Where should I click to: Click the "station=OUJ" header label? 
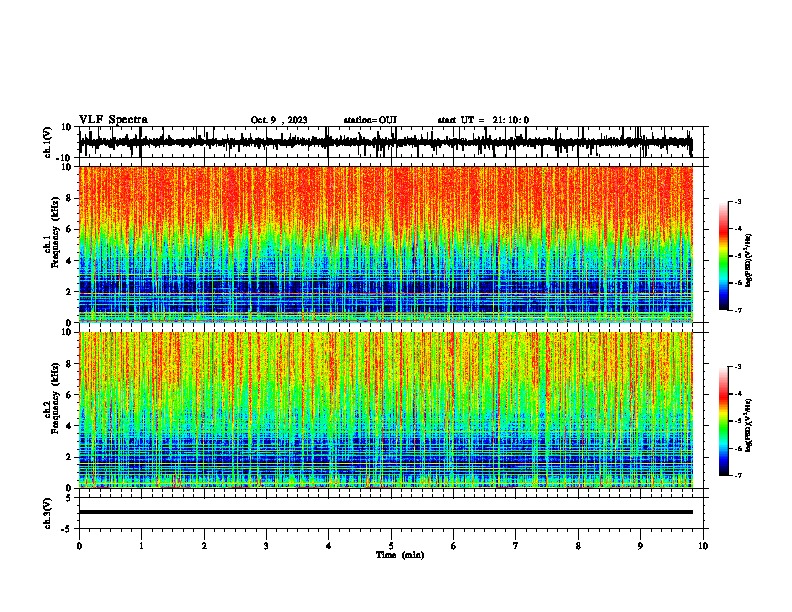(x=370, y=120)
